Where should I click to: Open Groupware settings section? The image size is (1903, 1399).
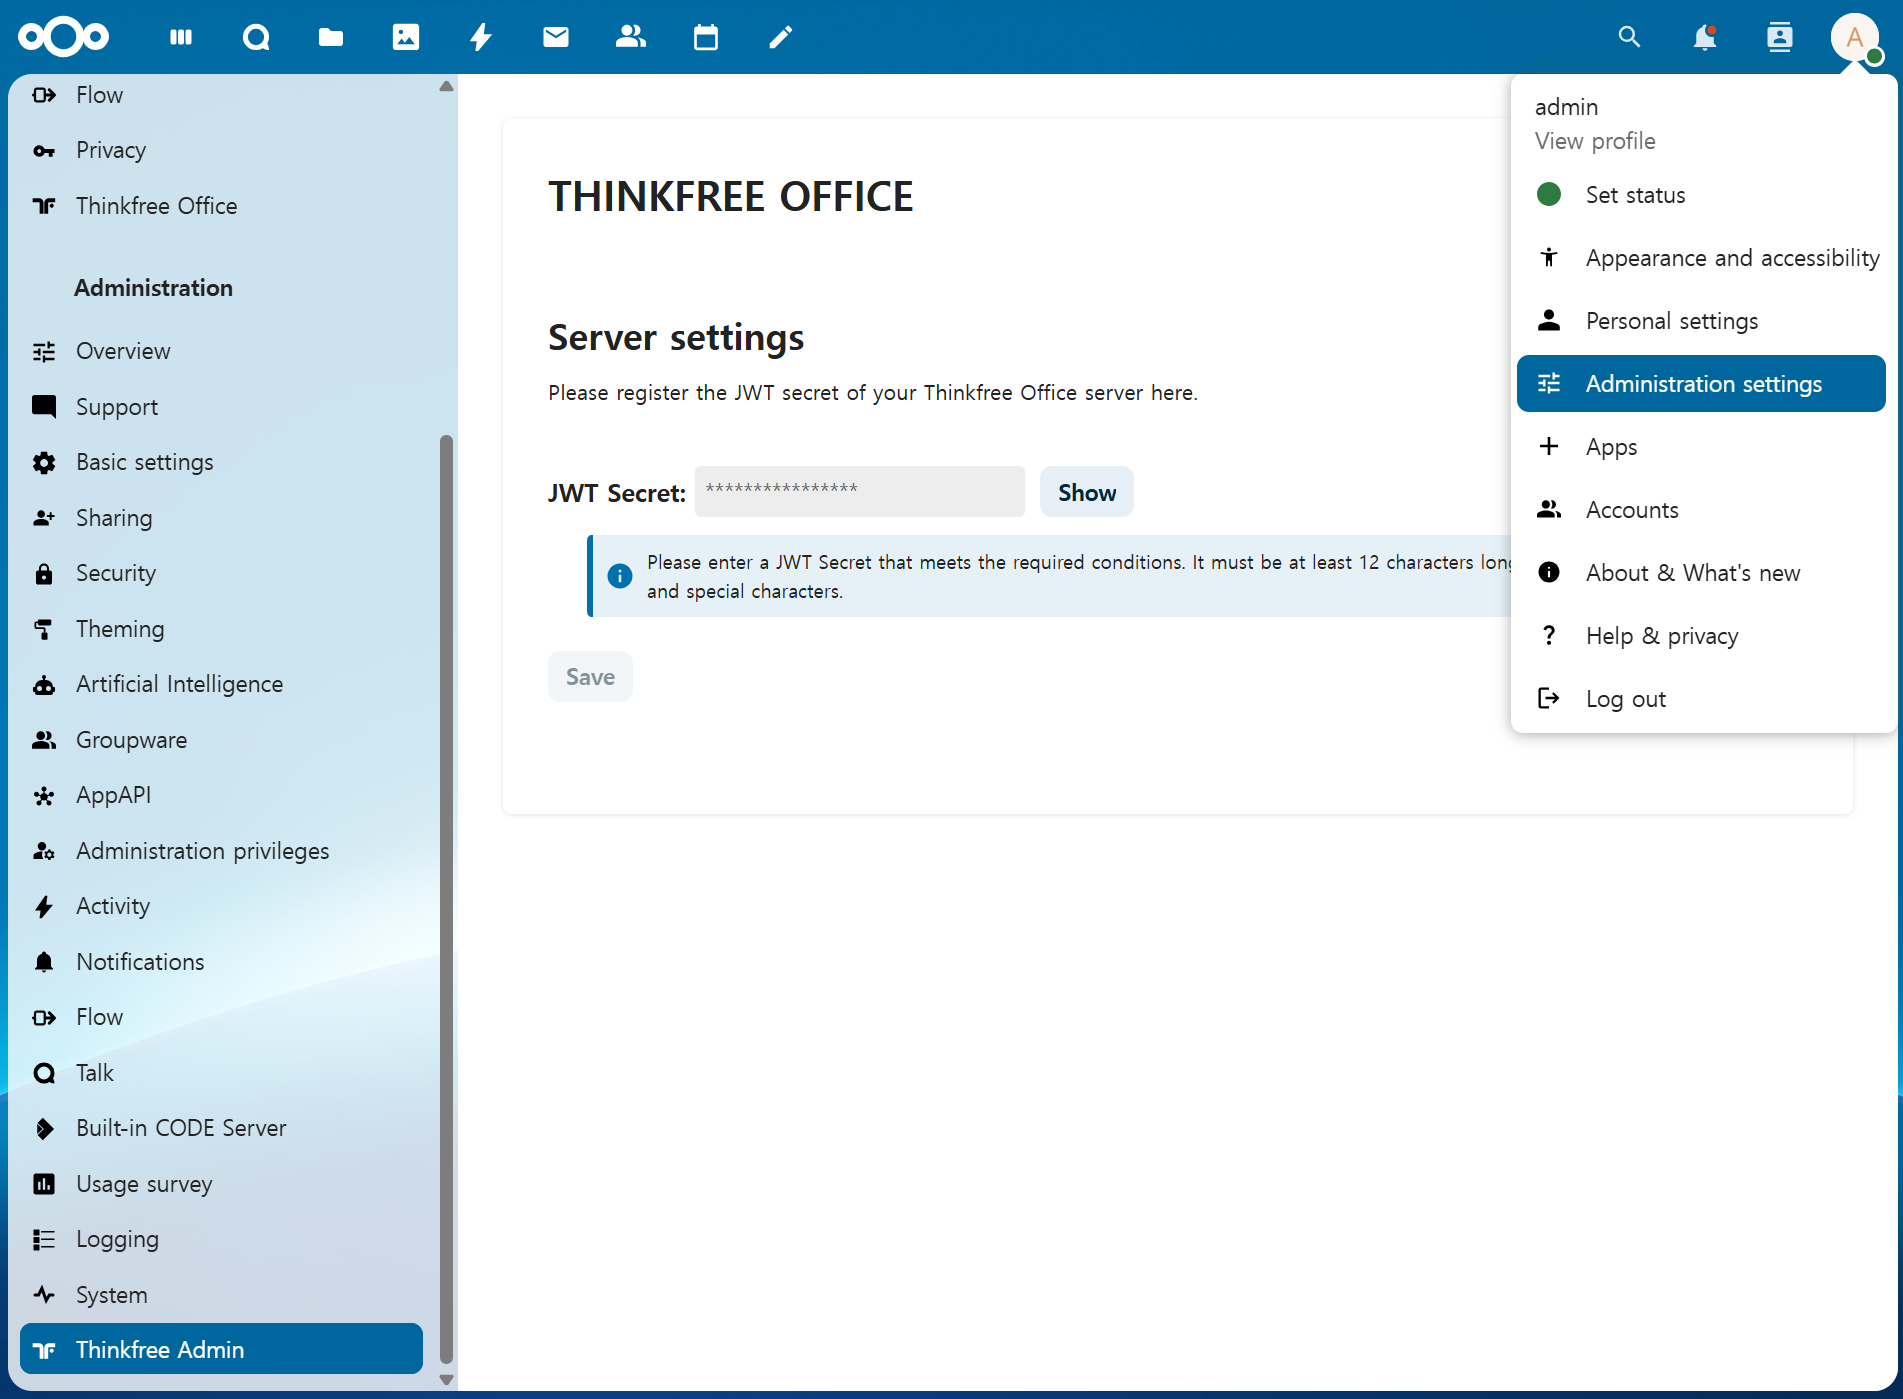click(x=221, y=740)
